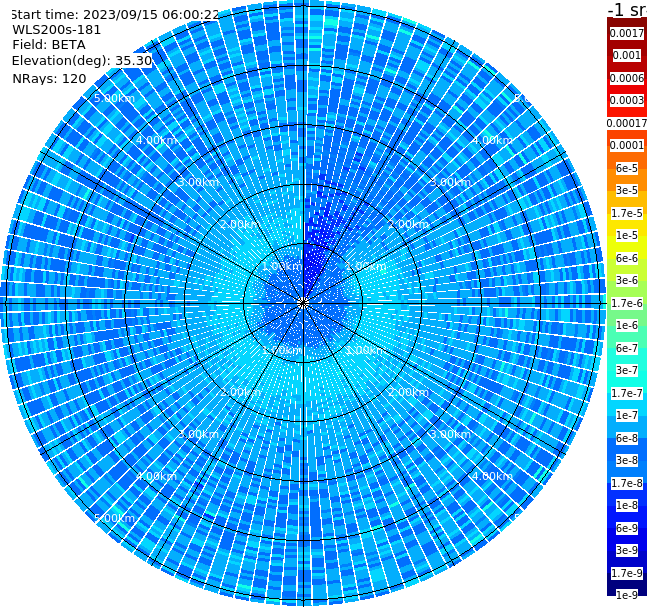Viewport: 647px width, 607px height.
Task: Click the 6e-8 colorbar value
Action: [627, 438]
